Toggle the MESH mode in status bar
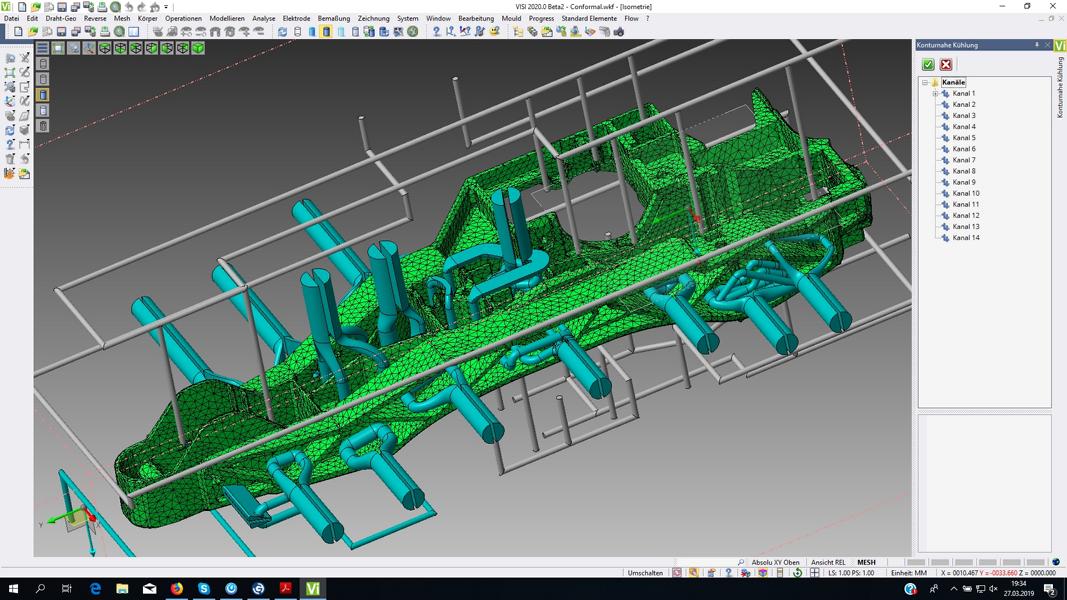1067x600 pixels. click(x=866, y=563)
